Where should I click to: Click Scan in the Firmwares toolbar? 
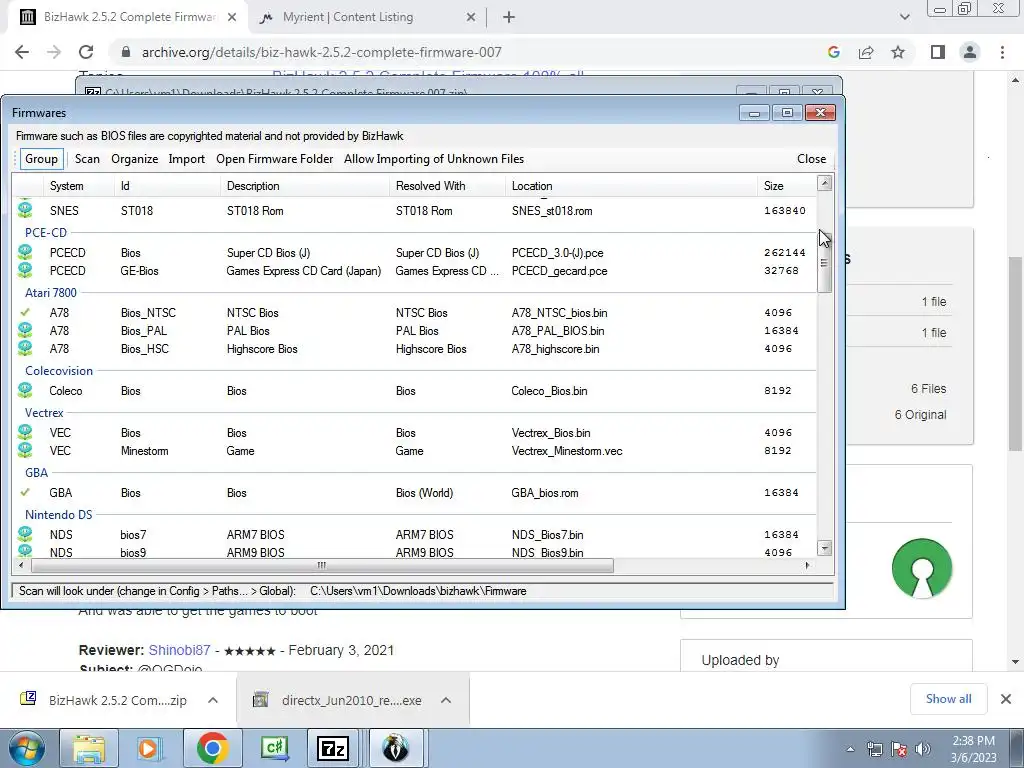click(x=87, y=159)
